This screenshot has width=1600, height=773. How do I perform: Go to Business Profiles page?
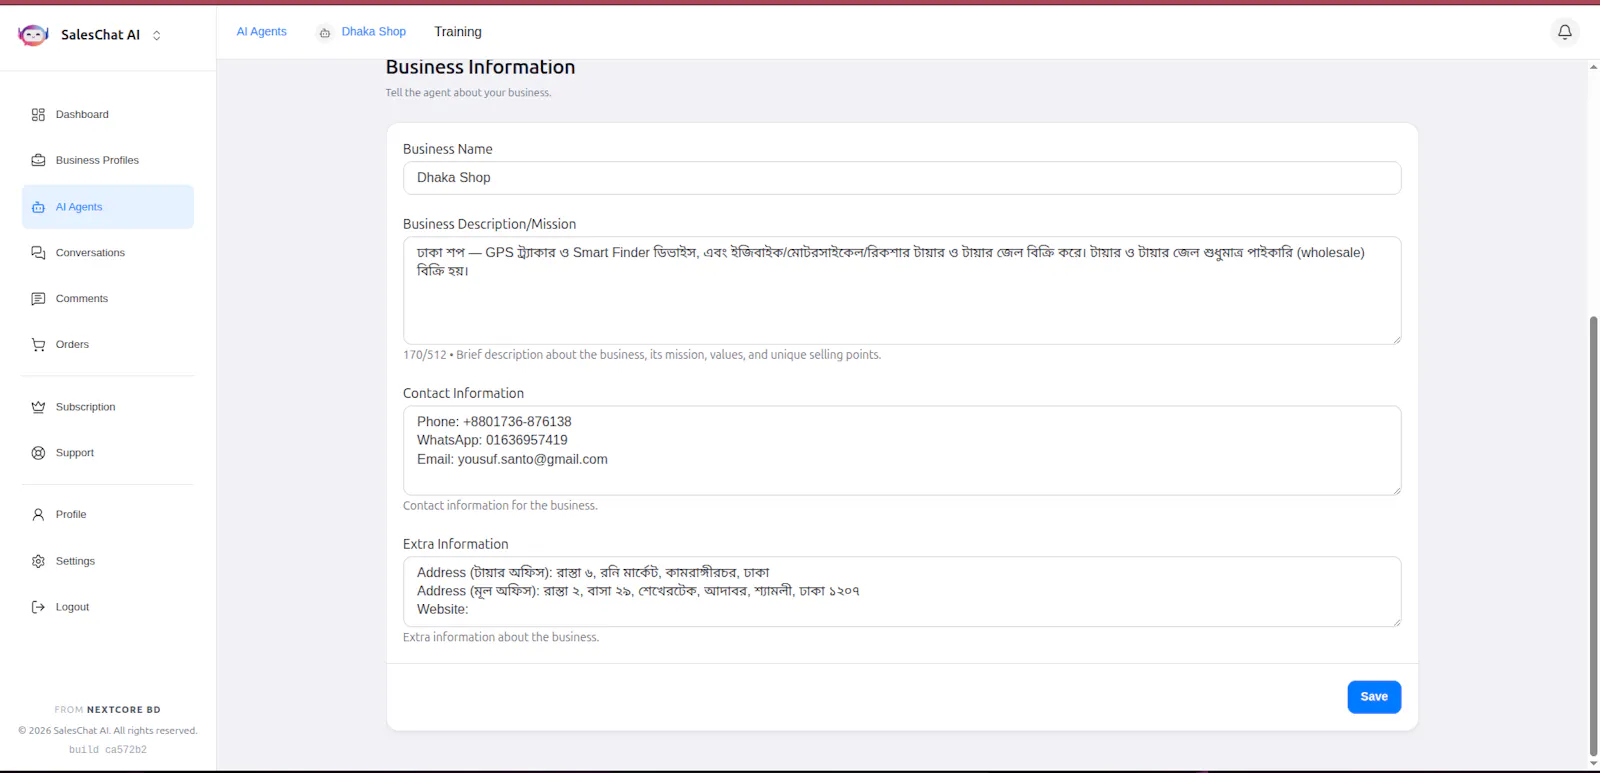pos(108,160)
